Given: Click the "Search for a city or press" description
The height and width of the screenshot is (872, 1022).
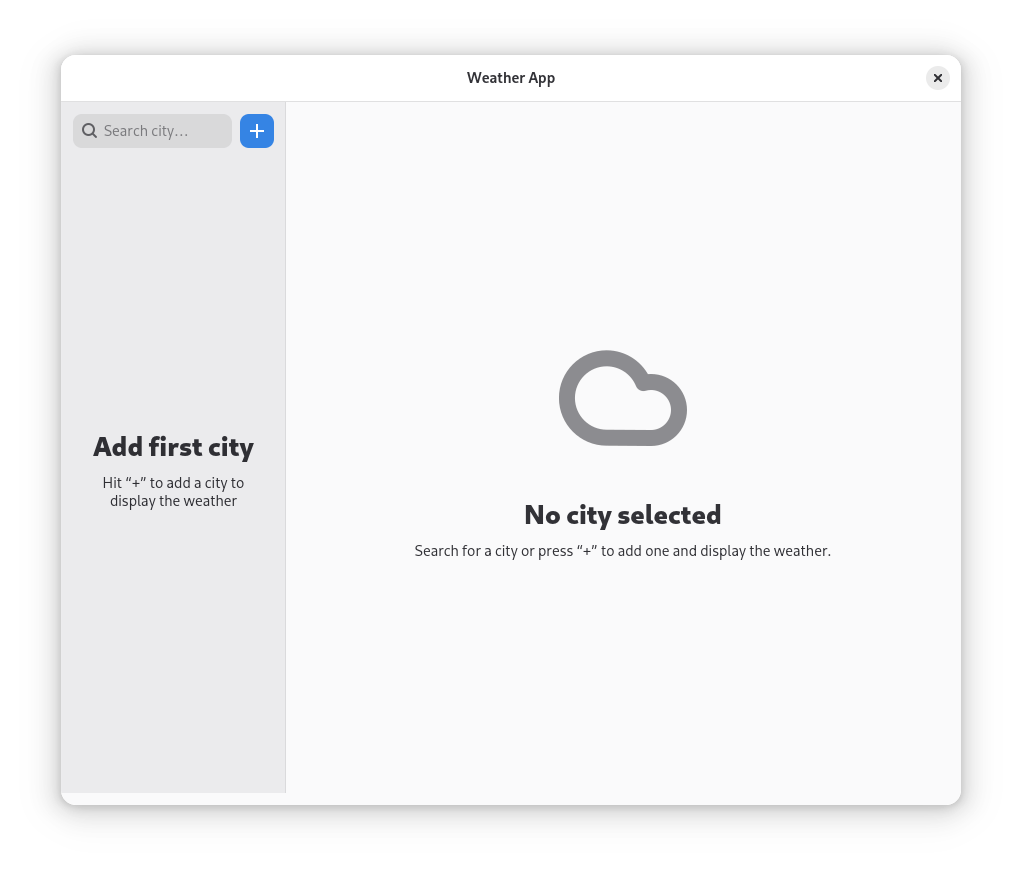Looking at the screenshot, I should coord(622,551).
